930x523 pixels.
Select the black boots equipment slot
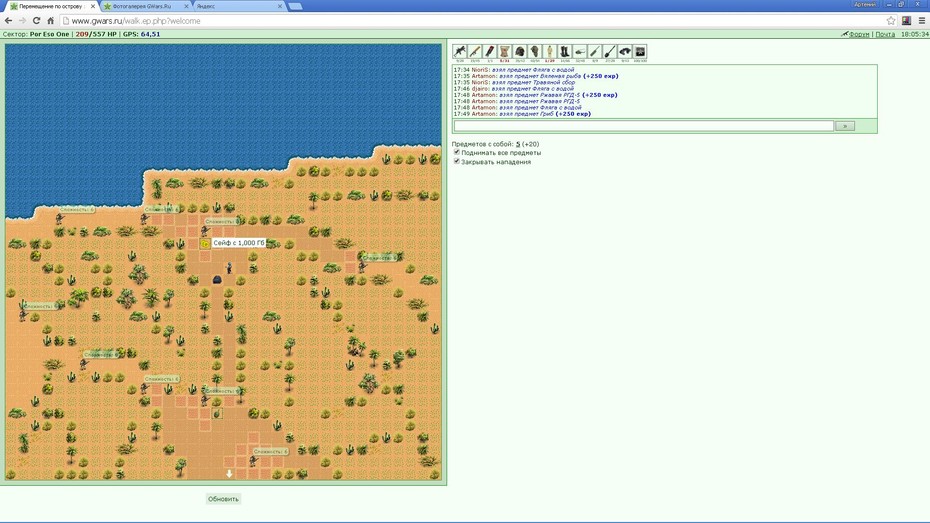click(565, 52)
